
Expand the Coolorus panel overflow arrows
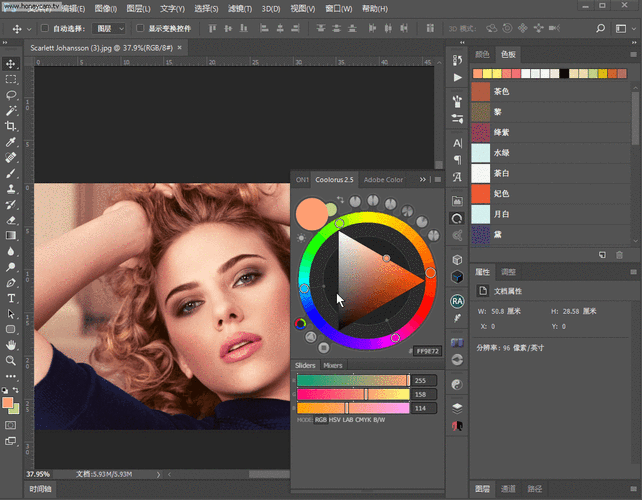pyautogui.click(x=423, y=180)
